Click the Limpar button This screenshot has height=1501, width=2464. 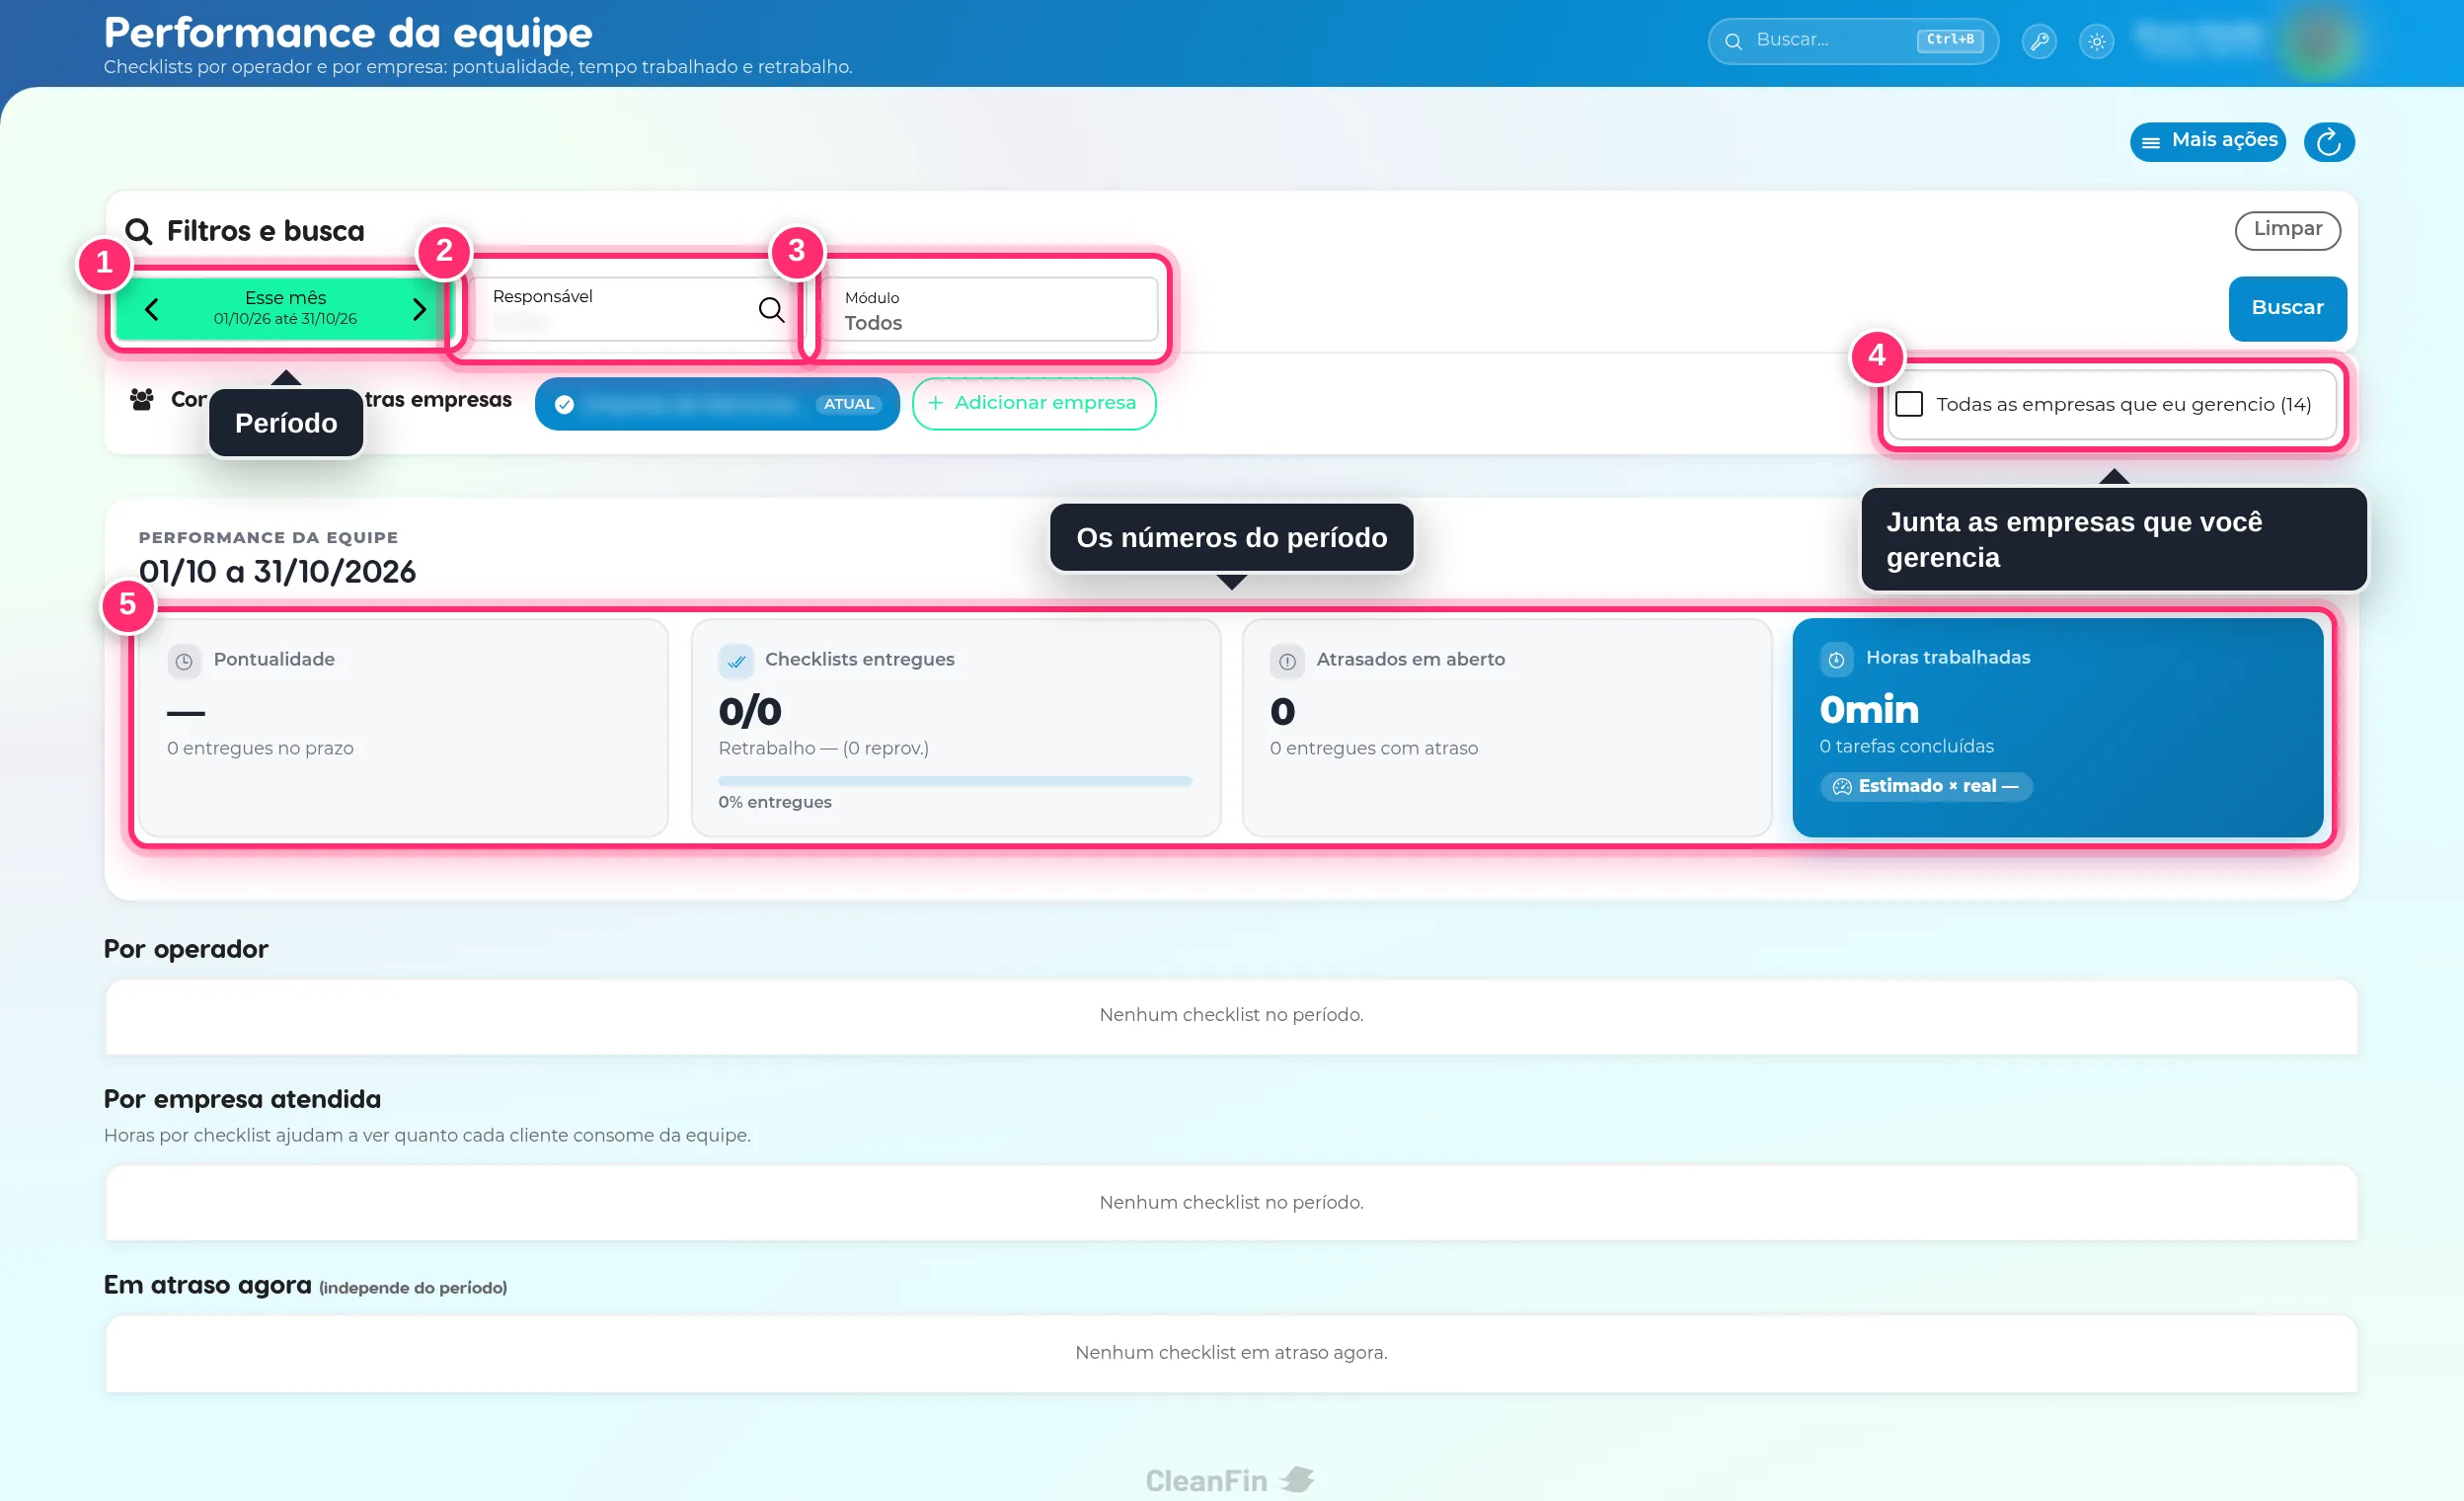[2287, 230]
